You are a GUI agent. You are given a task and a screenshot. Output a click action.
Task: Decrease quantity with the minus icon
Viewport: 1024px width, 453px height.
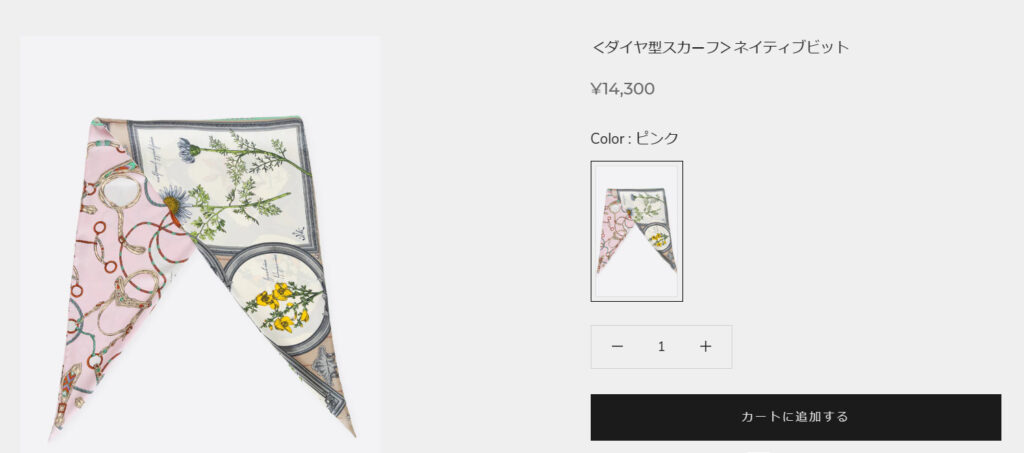pyautogui.click(x=617, y=347)
